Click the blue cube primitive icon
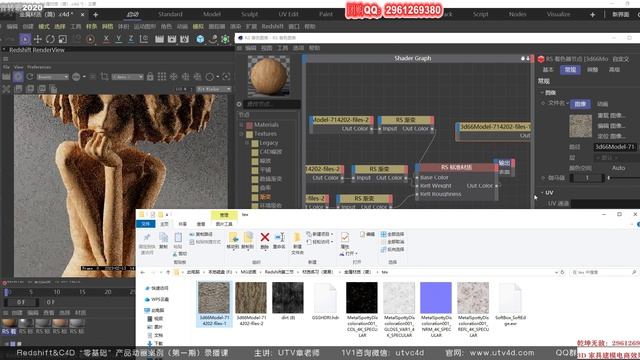 click(x=200, y=39)
